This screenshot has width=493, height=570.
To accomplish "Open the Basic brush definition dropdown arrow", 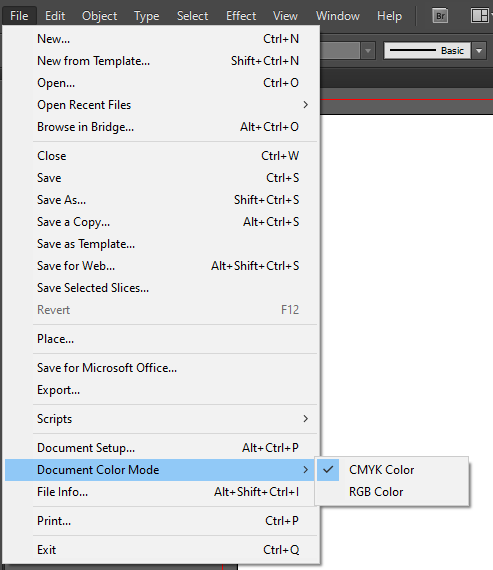I will pos(479,51).
